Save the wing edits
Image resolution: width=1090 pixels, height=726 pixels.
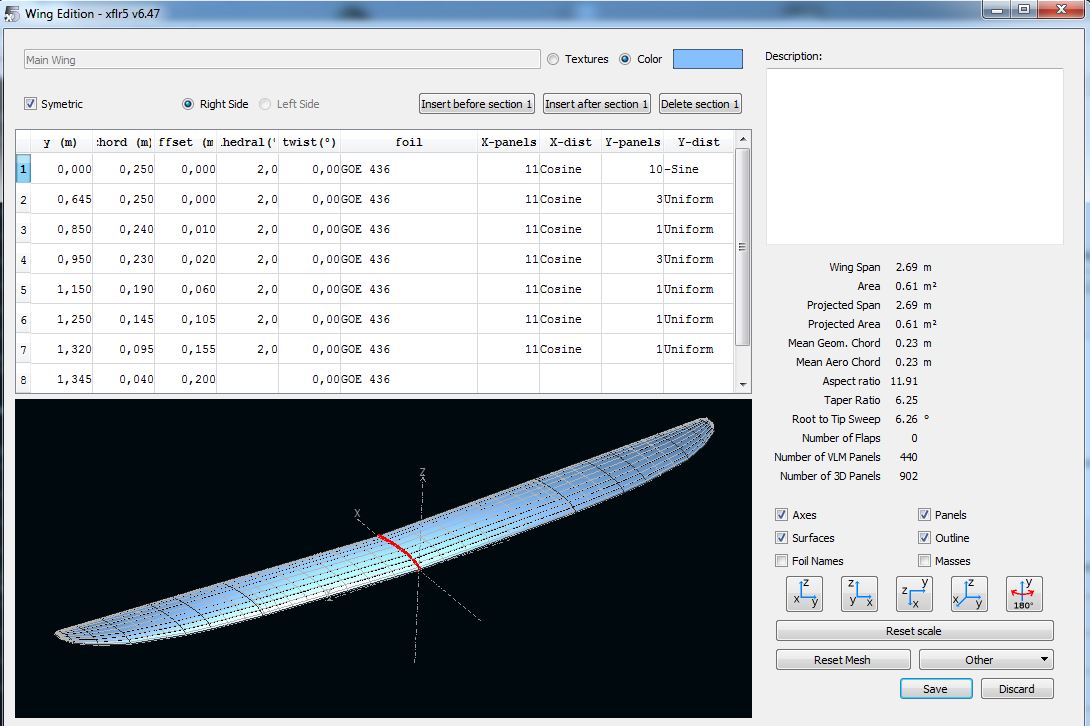pos(935,689)
